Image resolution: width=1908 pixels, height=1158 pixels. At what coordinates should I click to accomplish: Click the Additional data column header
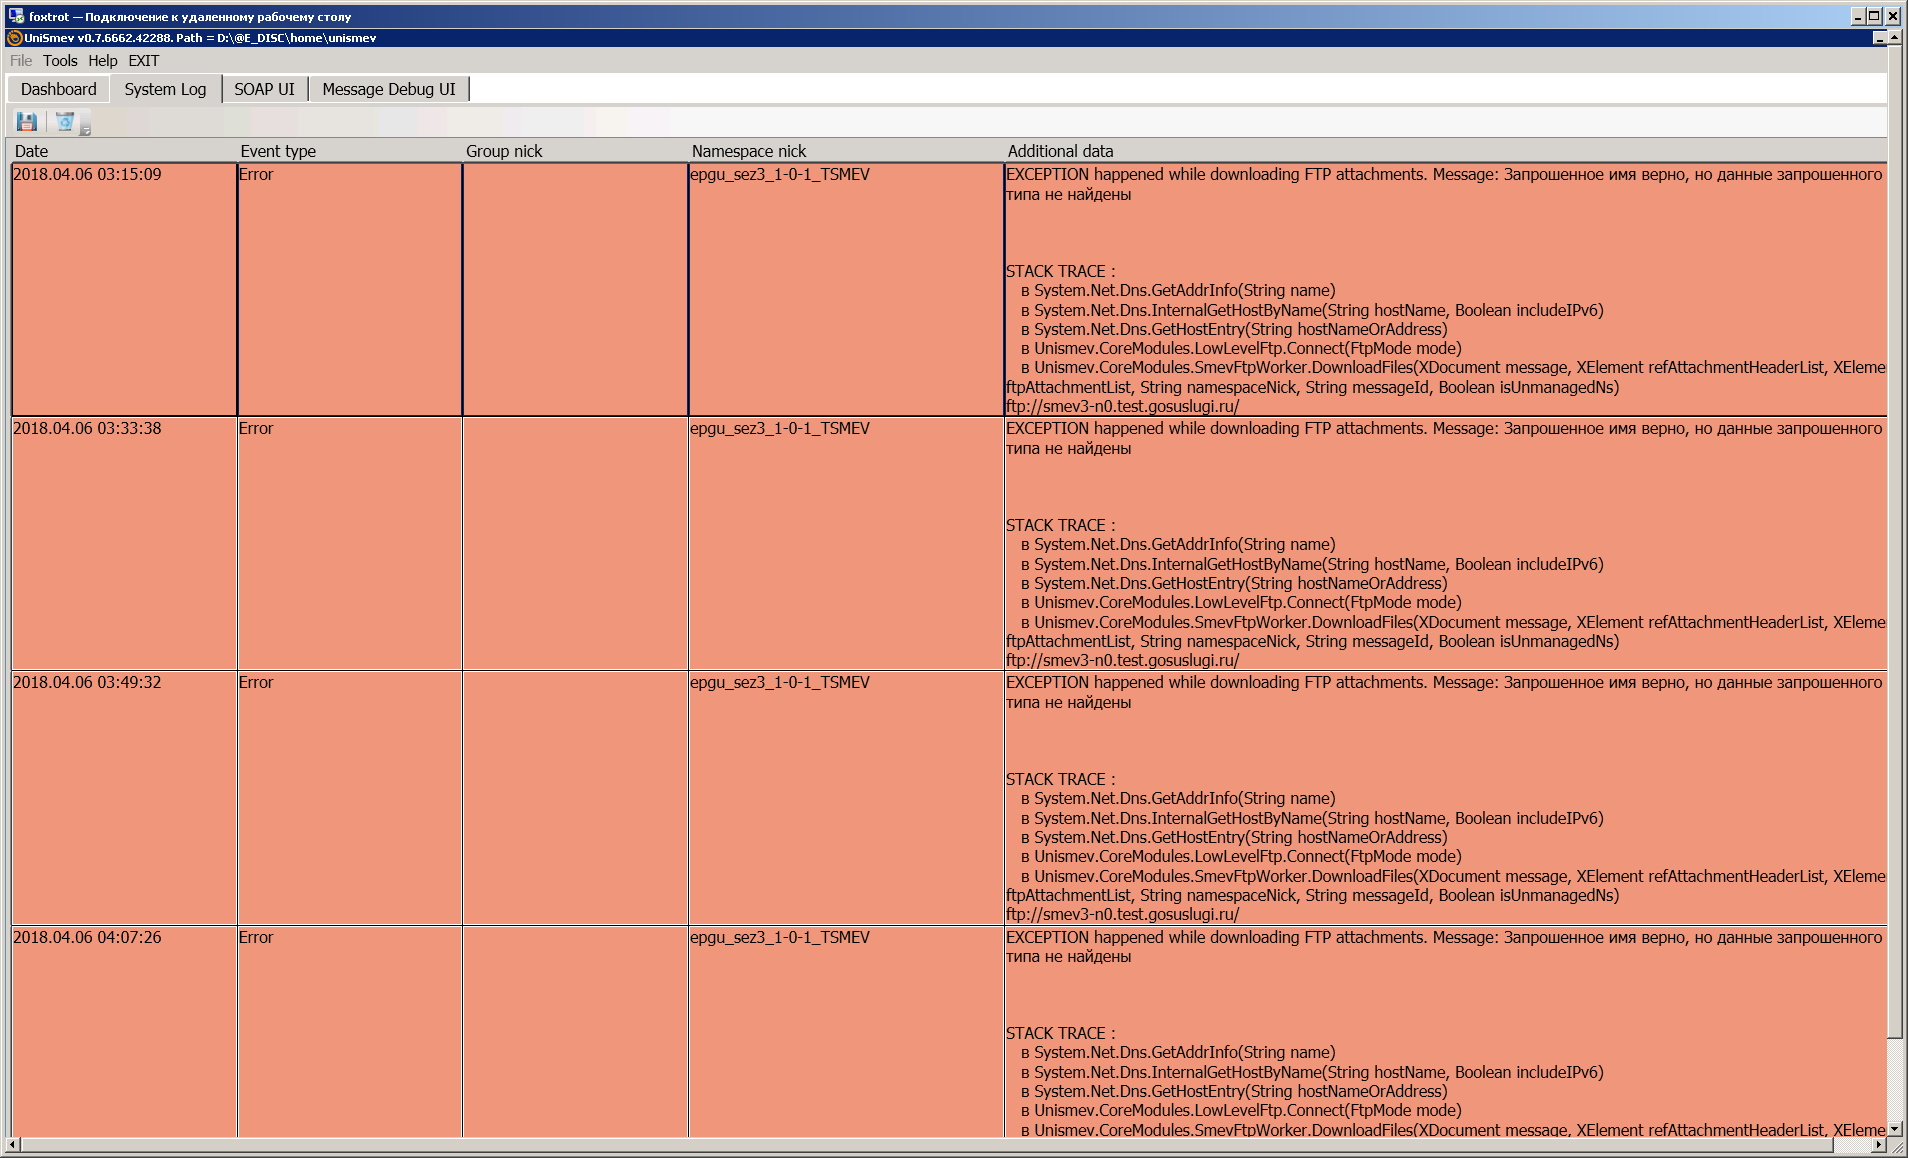tap(1446, 151)
